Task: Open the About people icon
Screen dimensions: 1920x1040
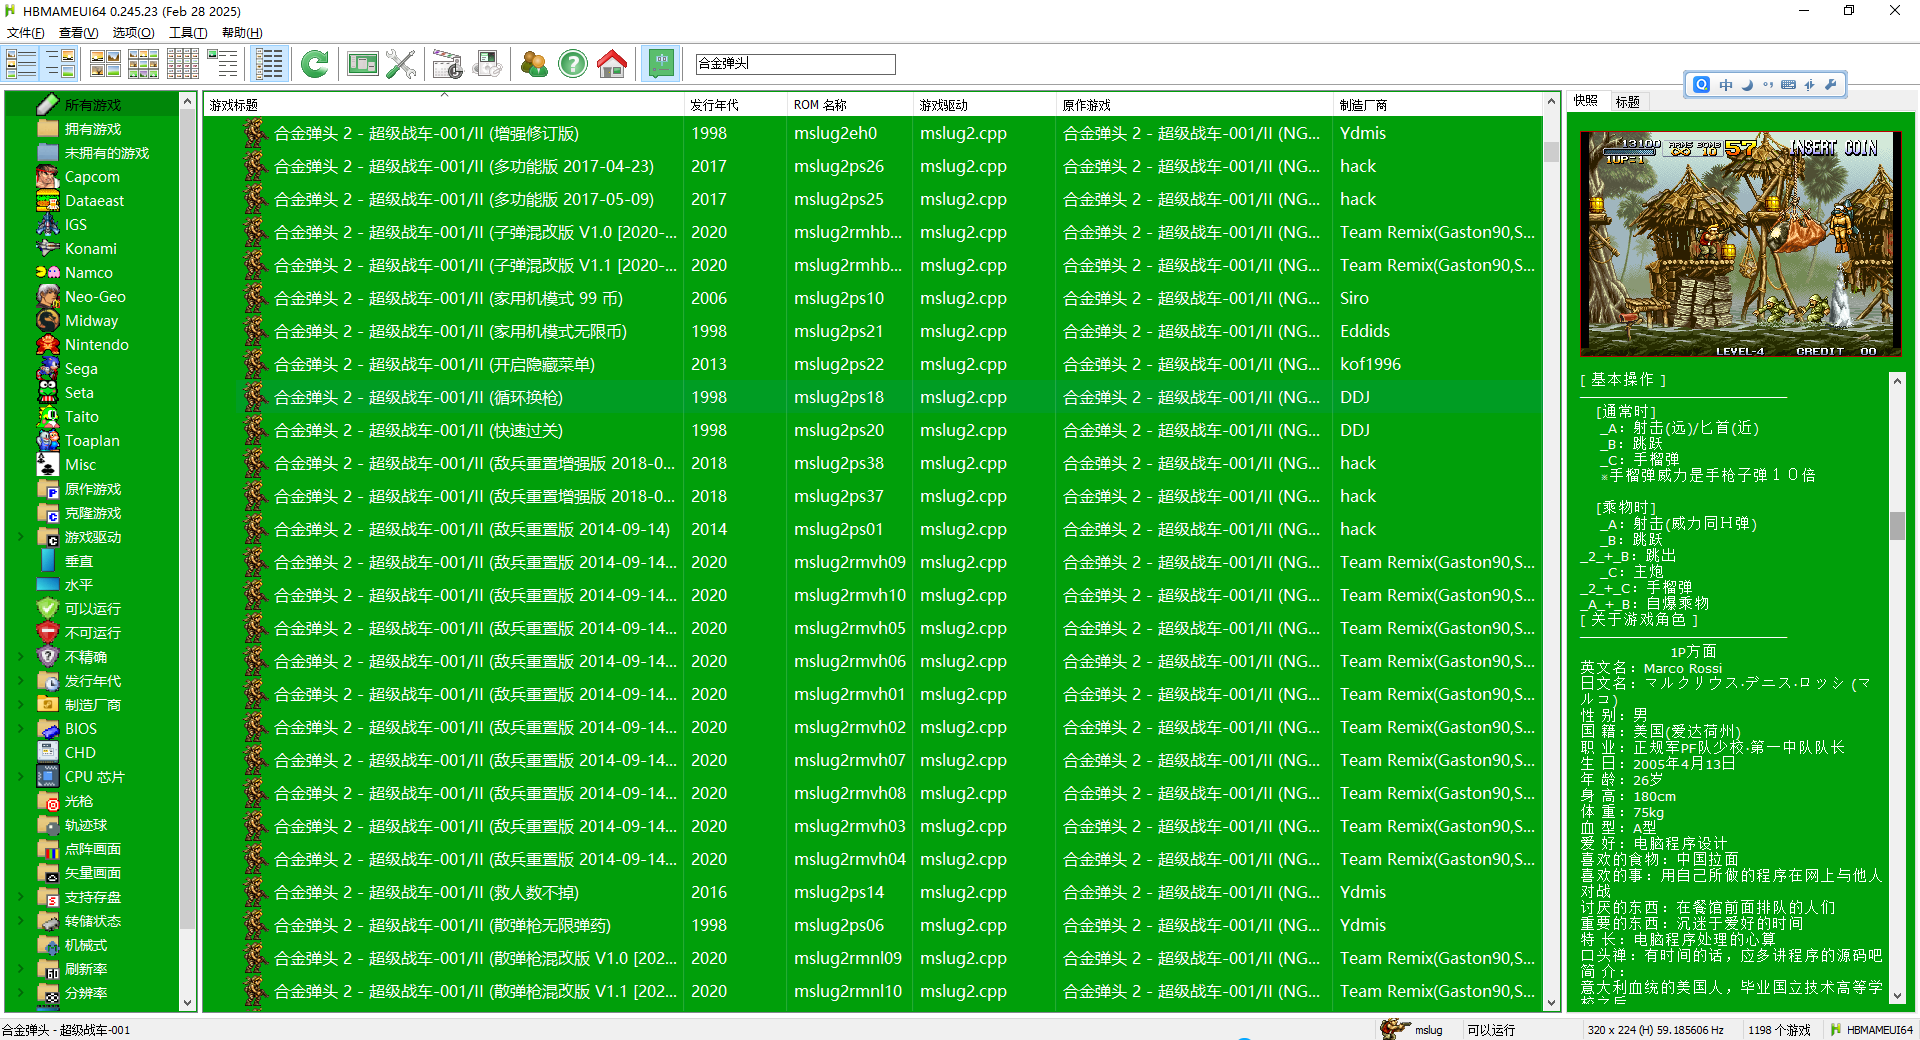Action: (x=534, y=63)
